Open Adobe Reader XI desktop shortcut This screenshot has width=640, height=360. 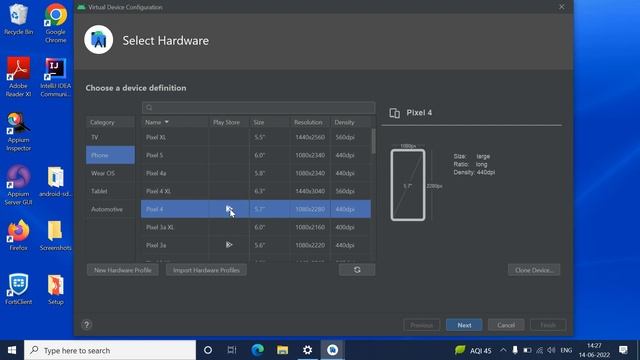[18, 76]
